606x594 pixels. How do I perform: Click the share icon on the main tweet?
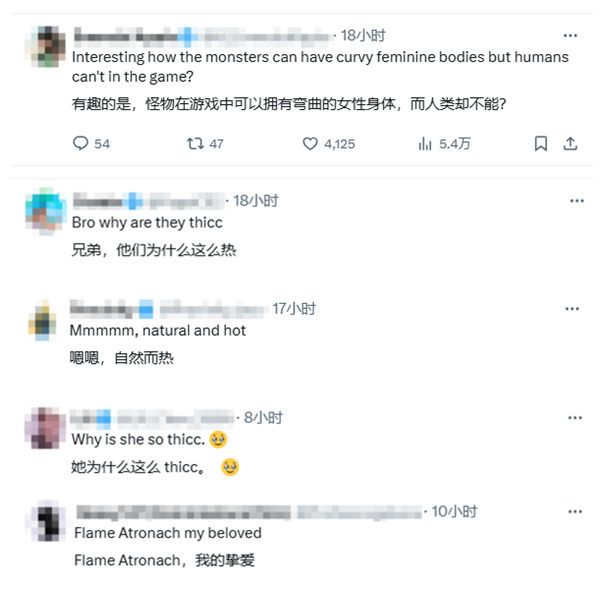pyautogui.click(x=570, y=143)
